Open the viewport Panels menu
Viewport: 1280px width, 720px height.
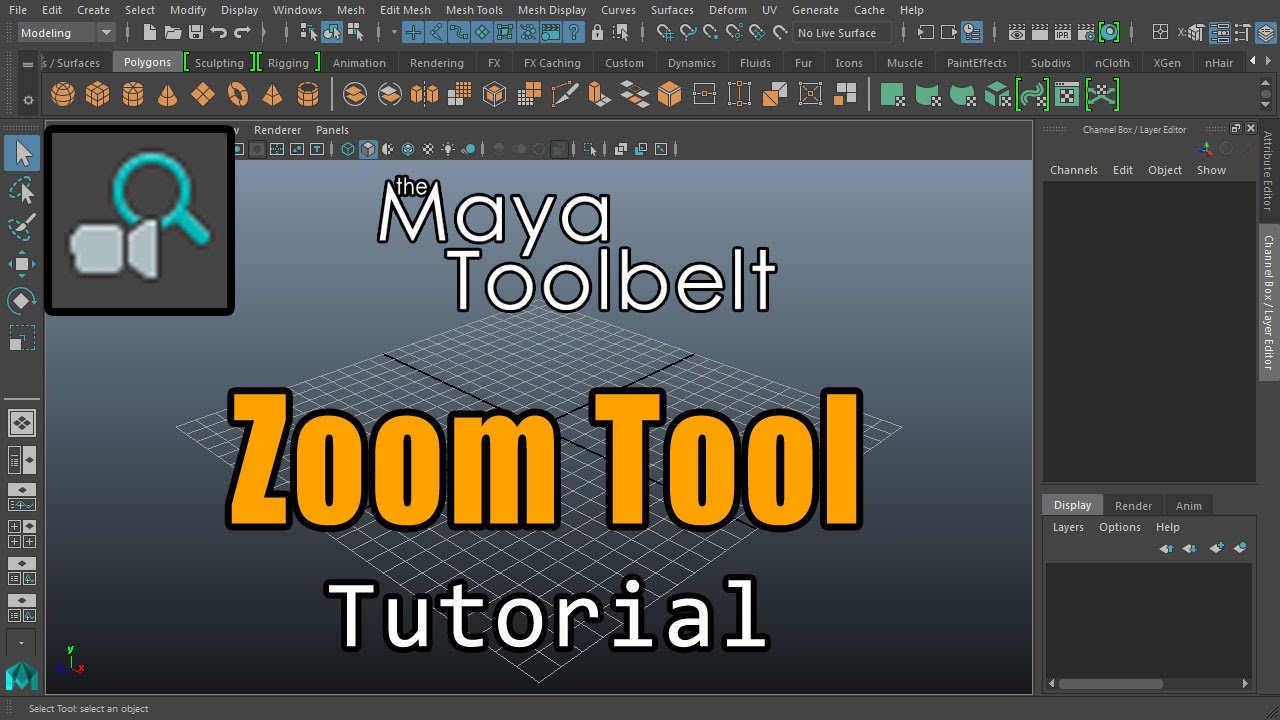(x=332, y=130)
